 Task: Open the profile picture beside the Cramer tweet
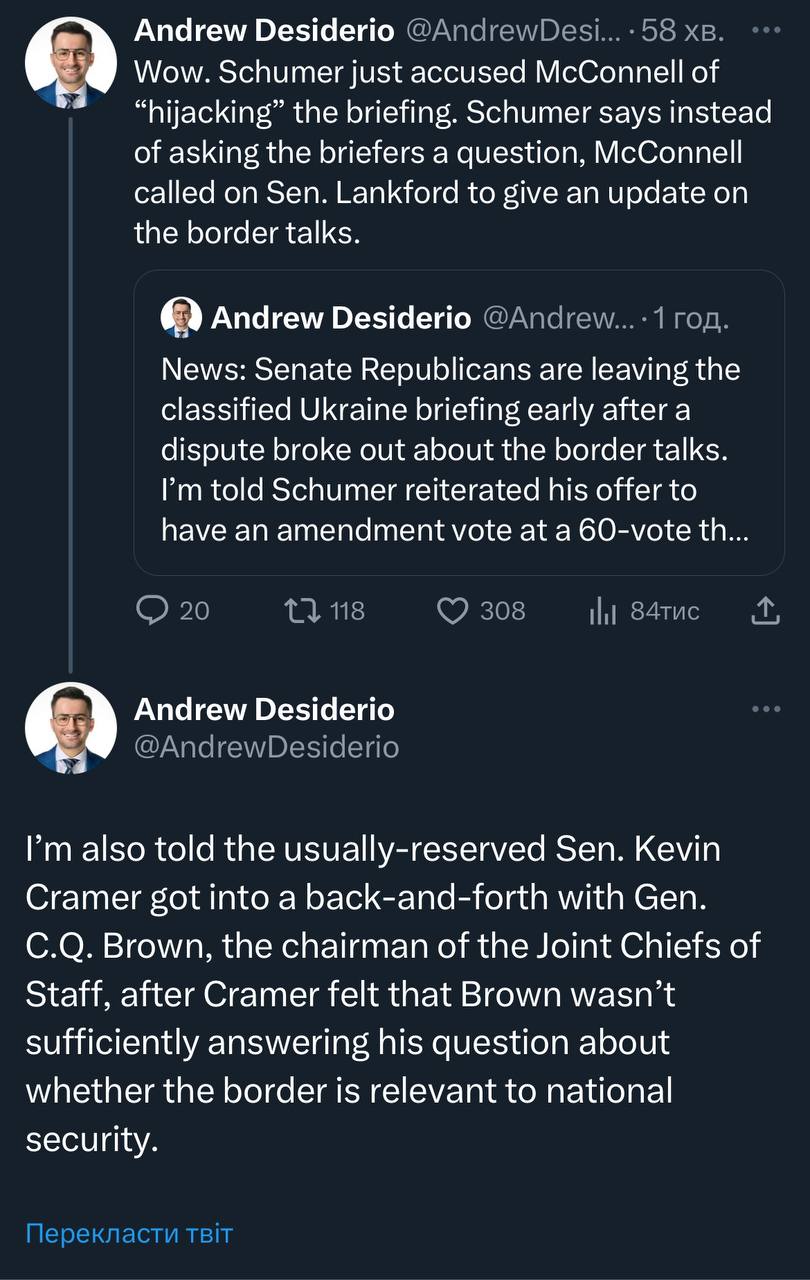[70, 727]
